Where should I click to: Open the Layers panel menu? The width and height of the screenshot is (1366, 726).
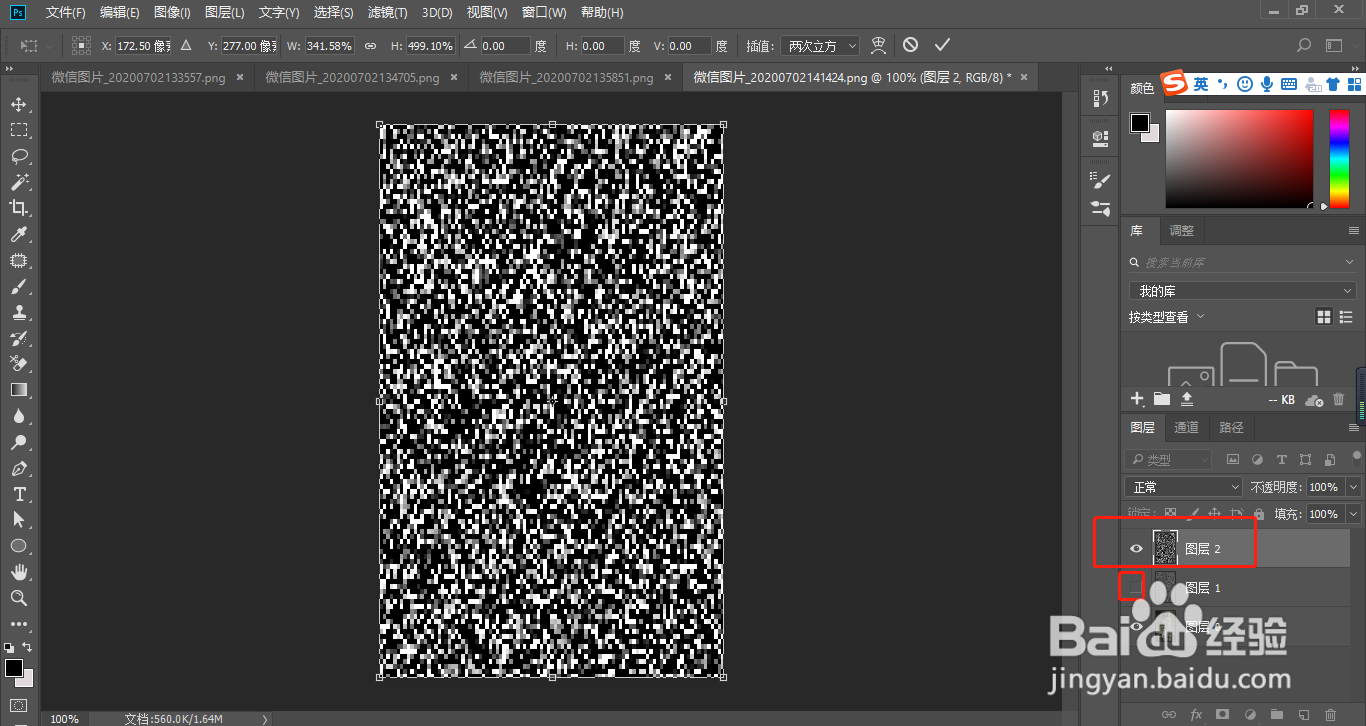point(1354,428)
